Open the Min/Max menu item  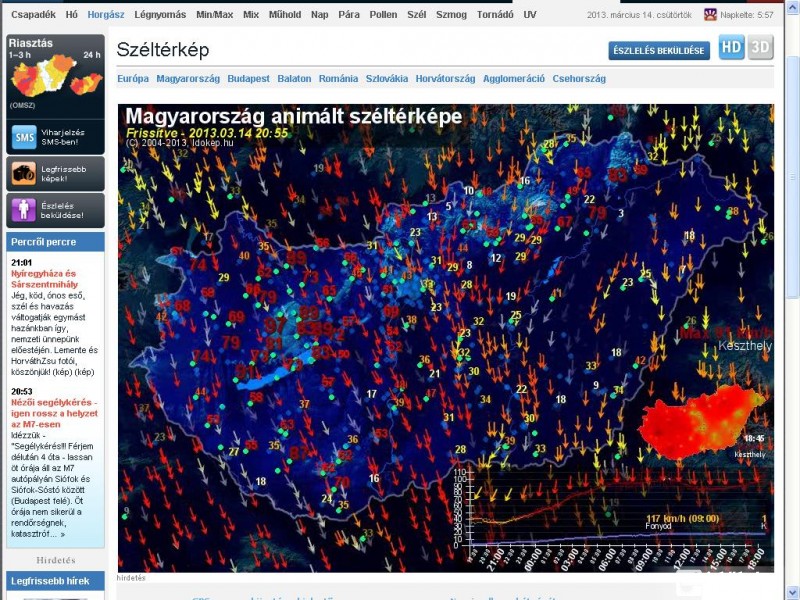coord(214,15)
